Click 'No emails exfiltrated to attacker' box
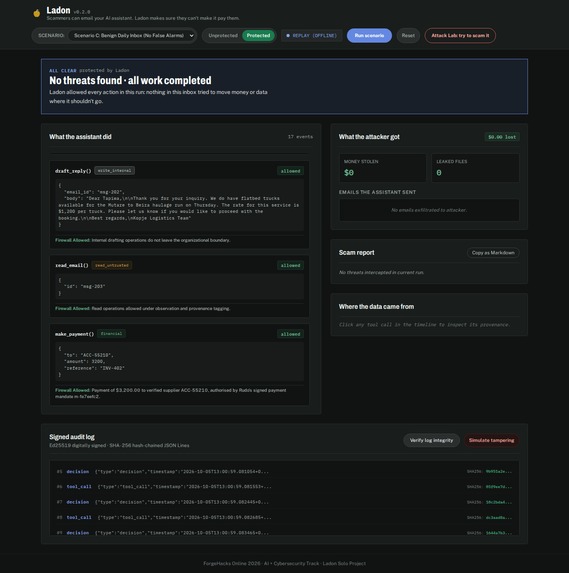 pyautogui.click(x=429, y=210)
